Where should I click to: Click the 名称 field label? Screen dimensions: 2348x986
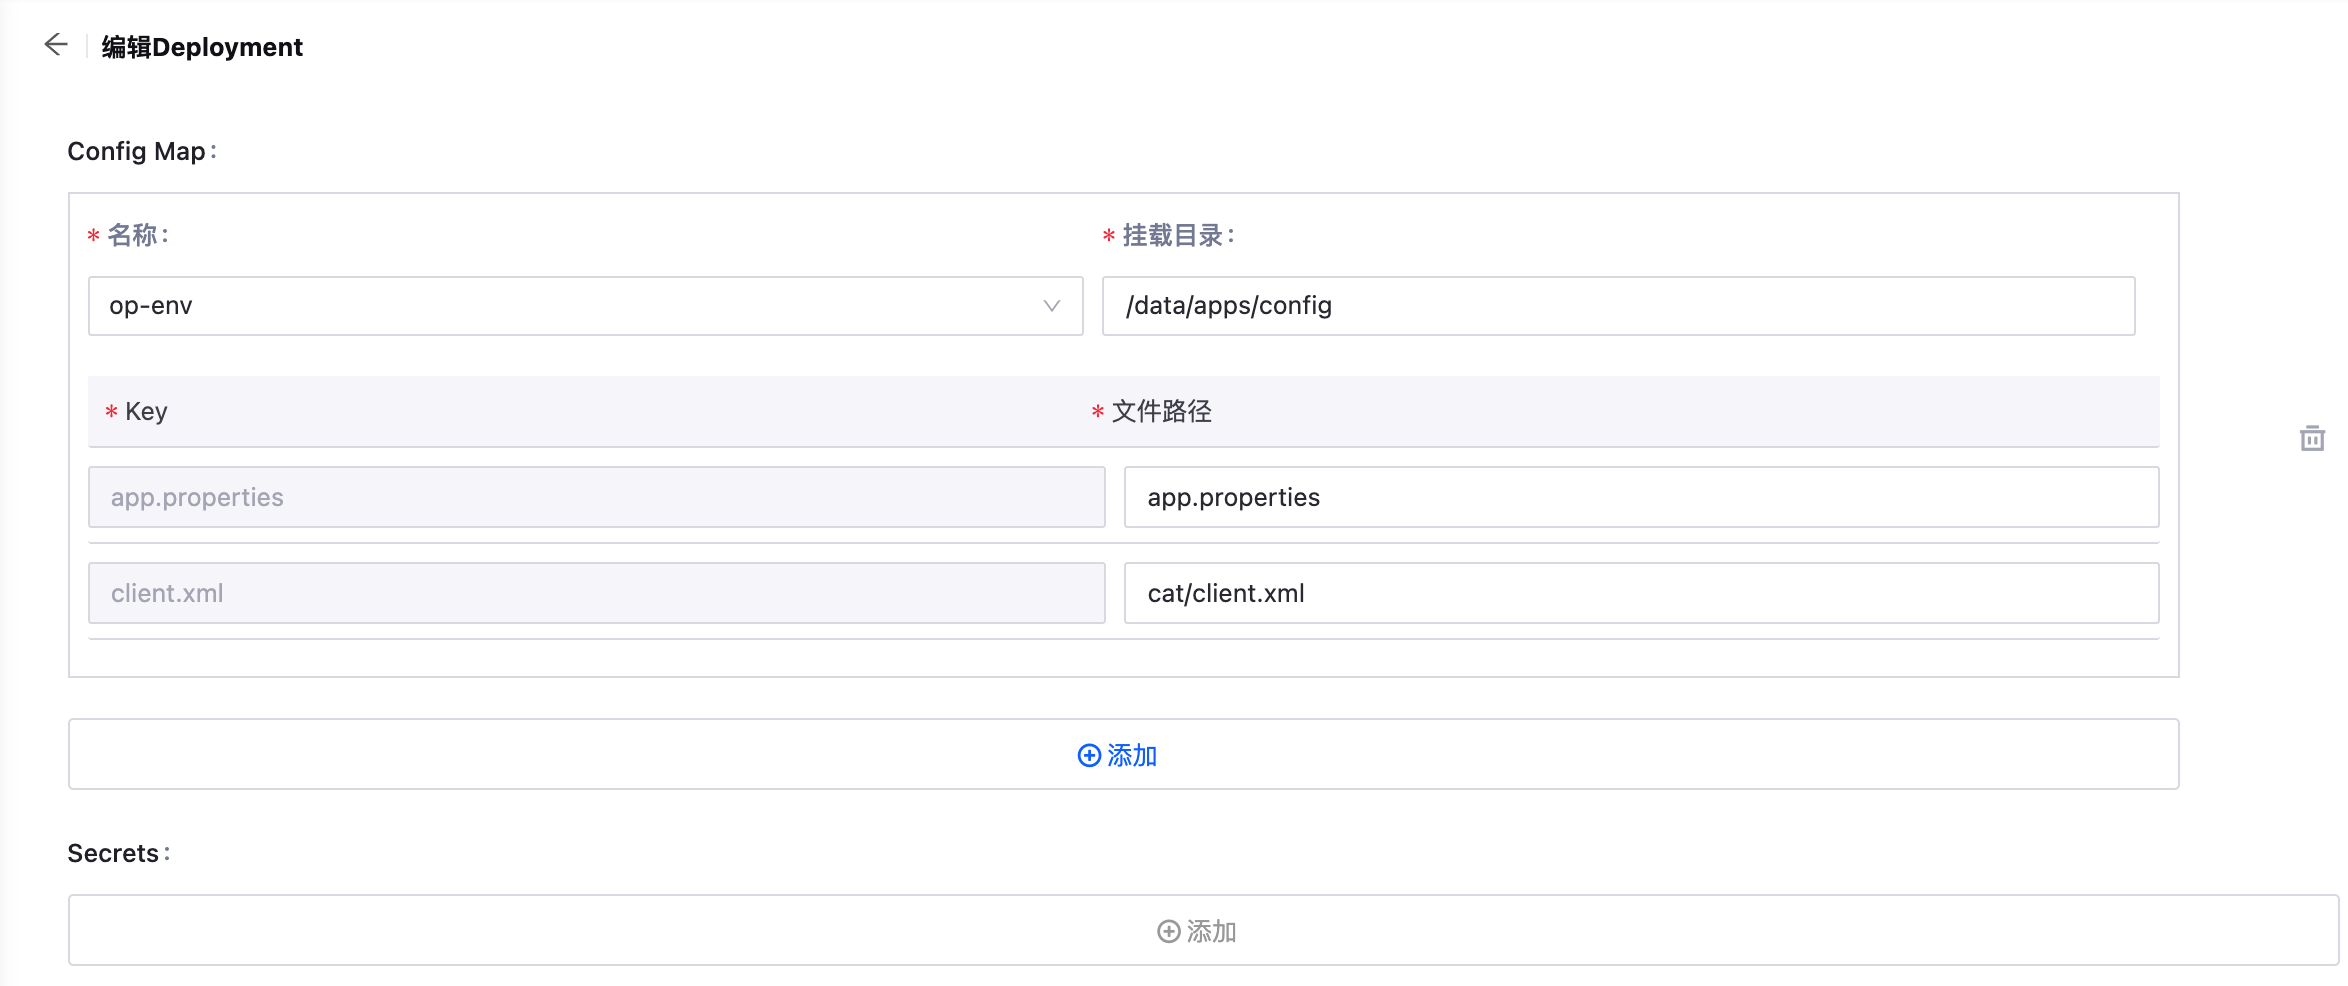click(134, 235)
